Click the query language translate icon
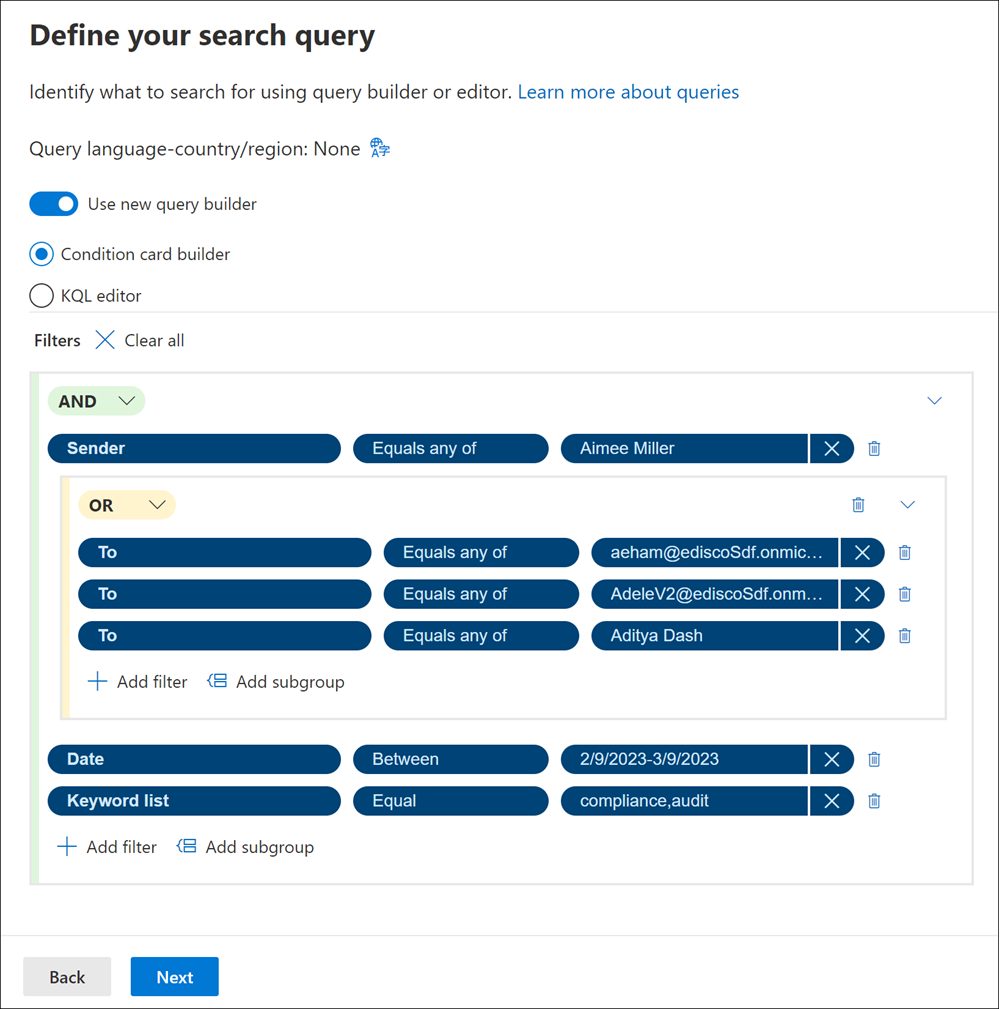 (x=378, y=147)
